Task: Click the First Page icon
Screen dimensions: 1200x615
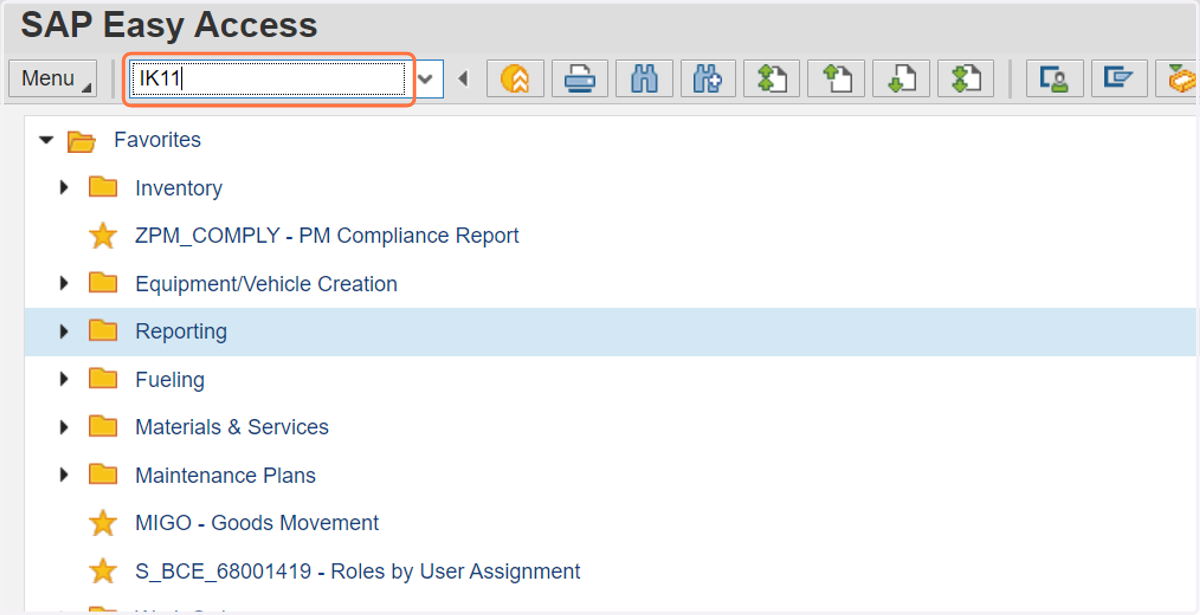Action: pos(772,78)
